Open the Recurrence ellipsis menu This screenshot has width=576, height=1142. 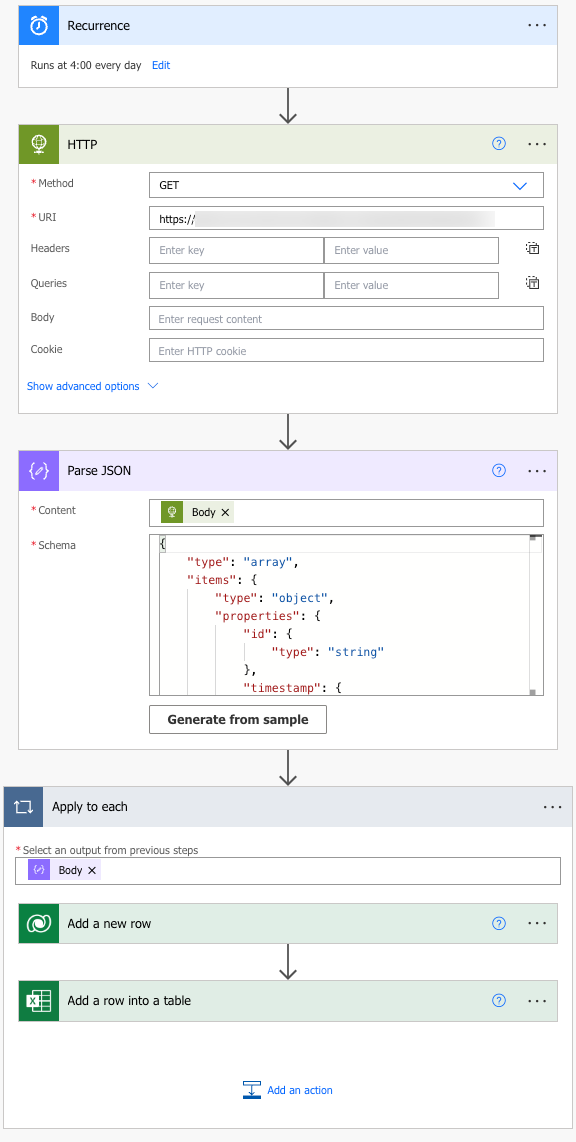537,25
